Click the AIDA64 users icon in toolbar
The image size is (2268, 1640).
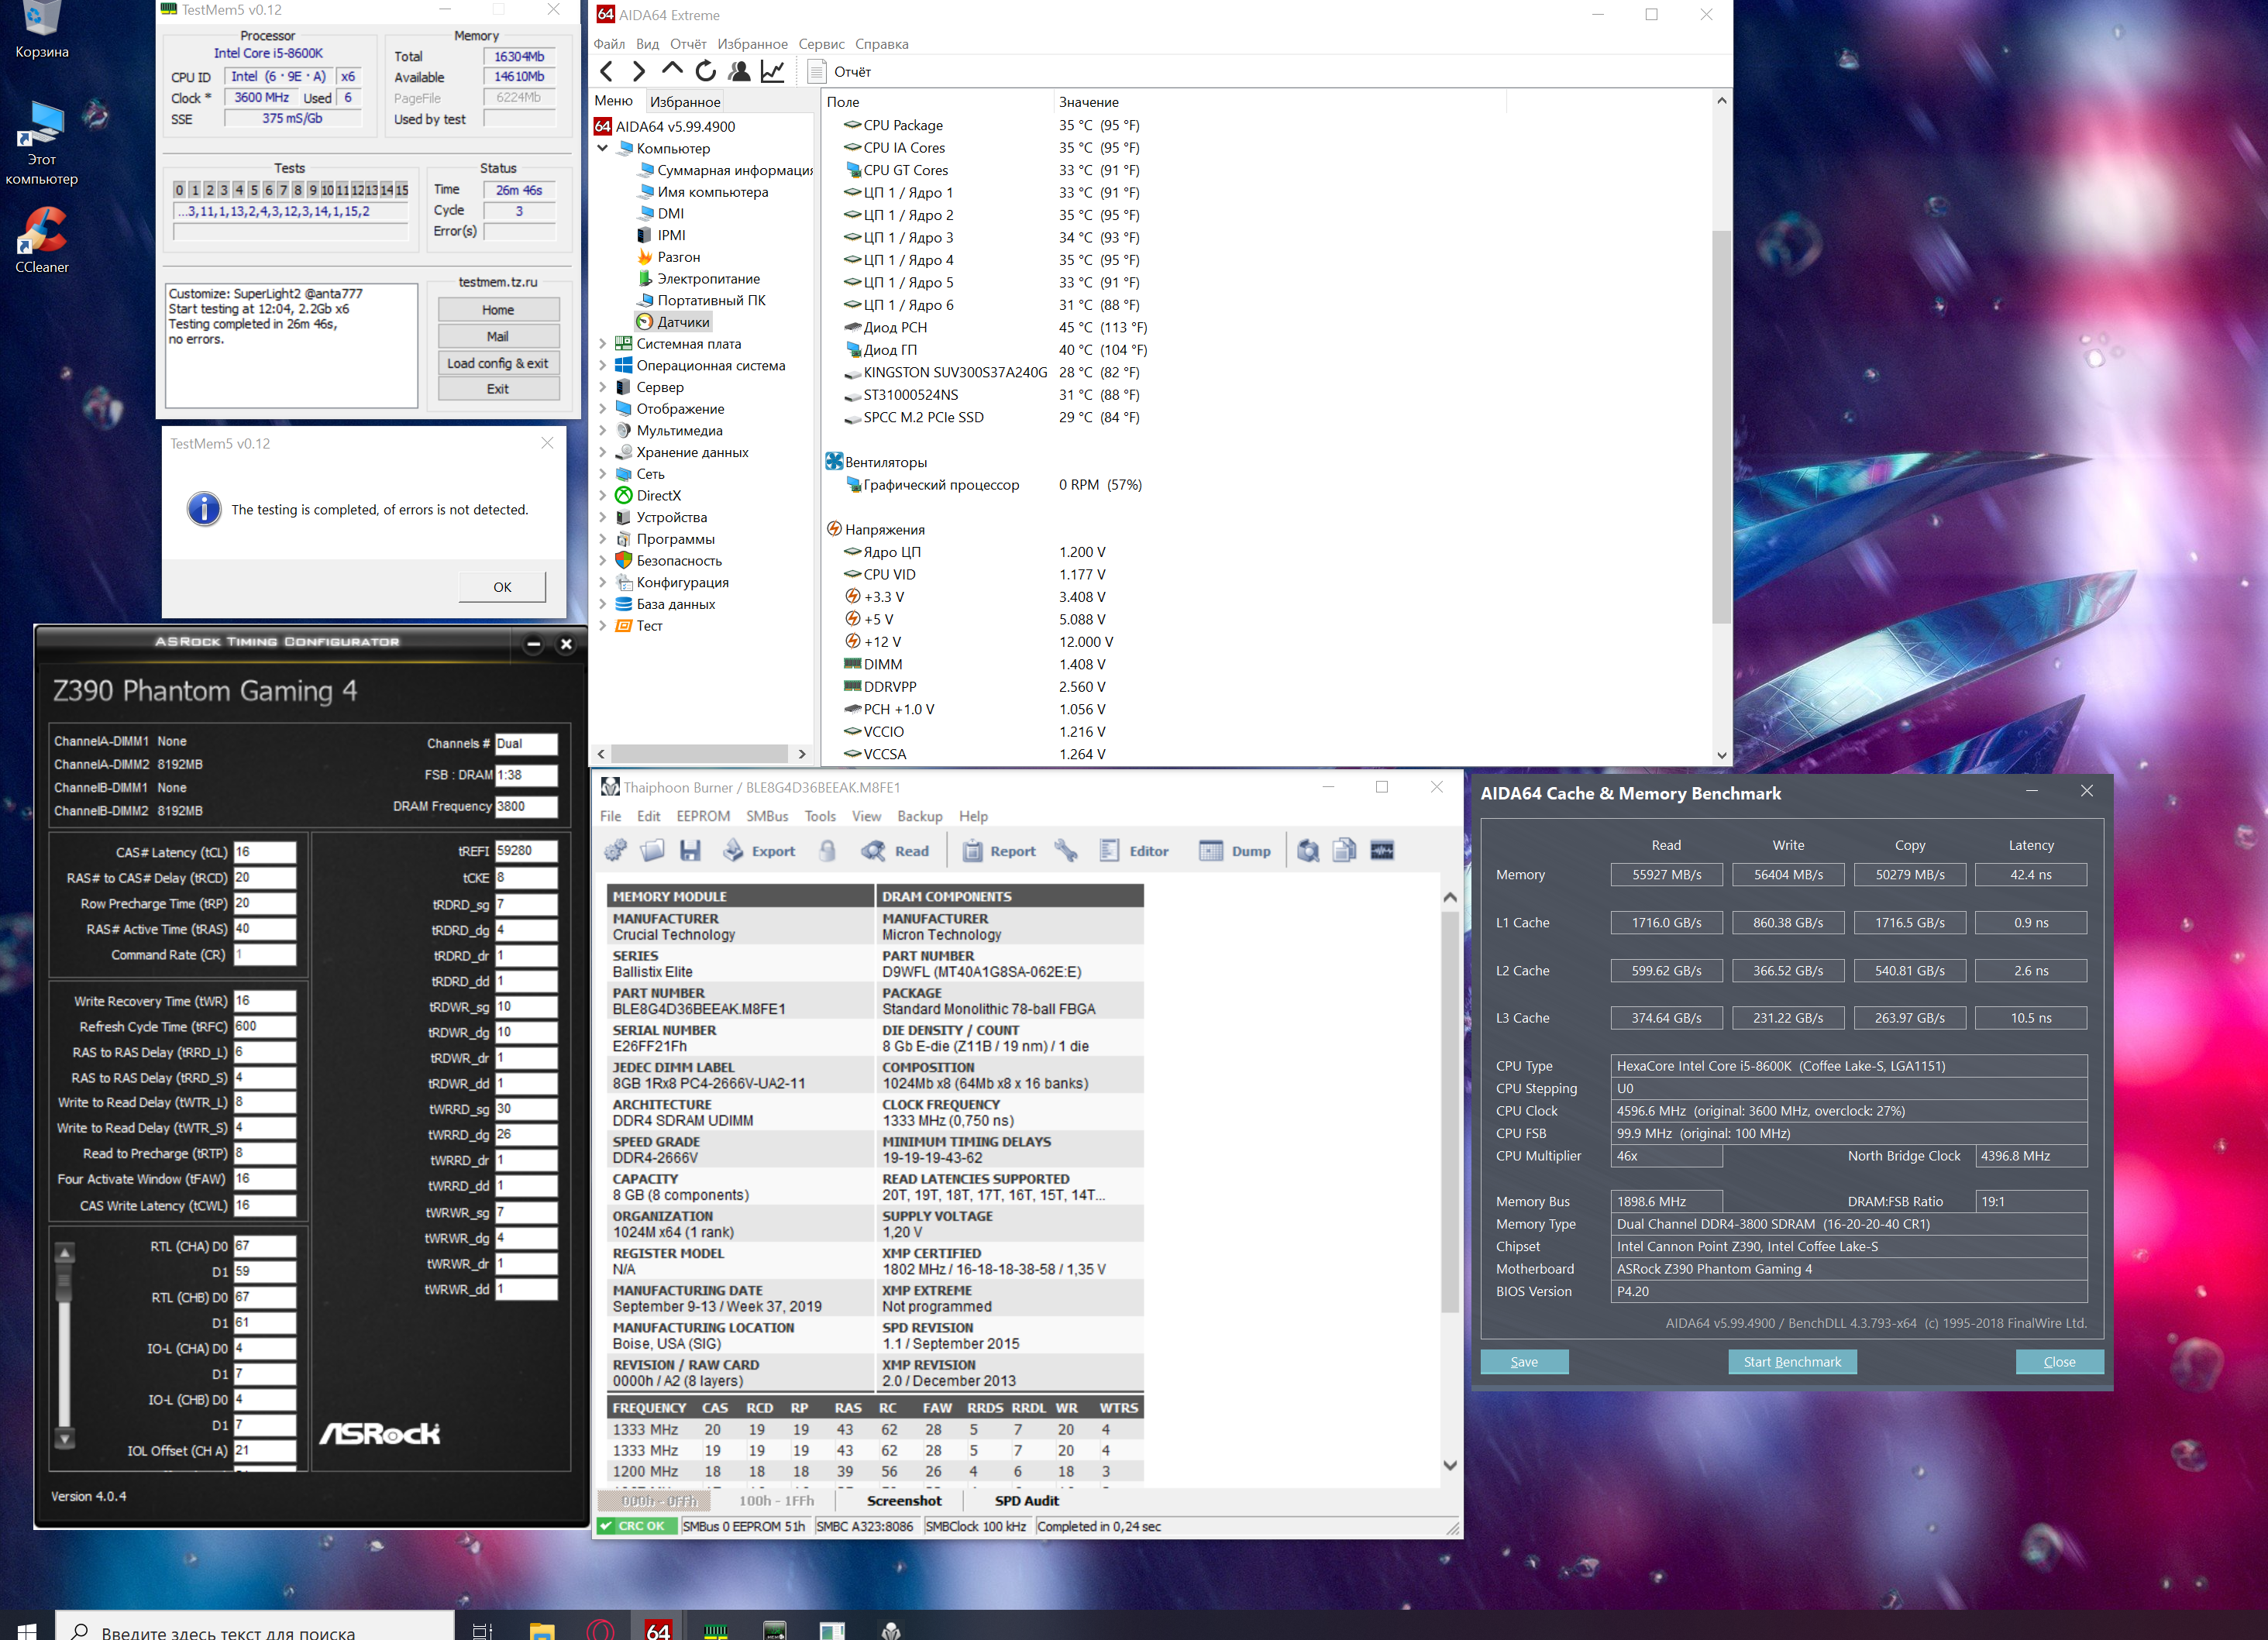(739, 71)
